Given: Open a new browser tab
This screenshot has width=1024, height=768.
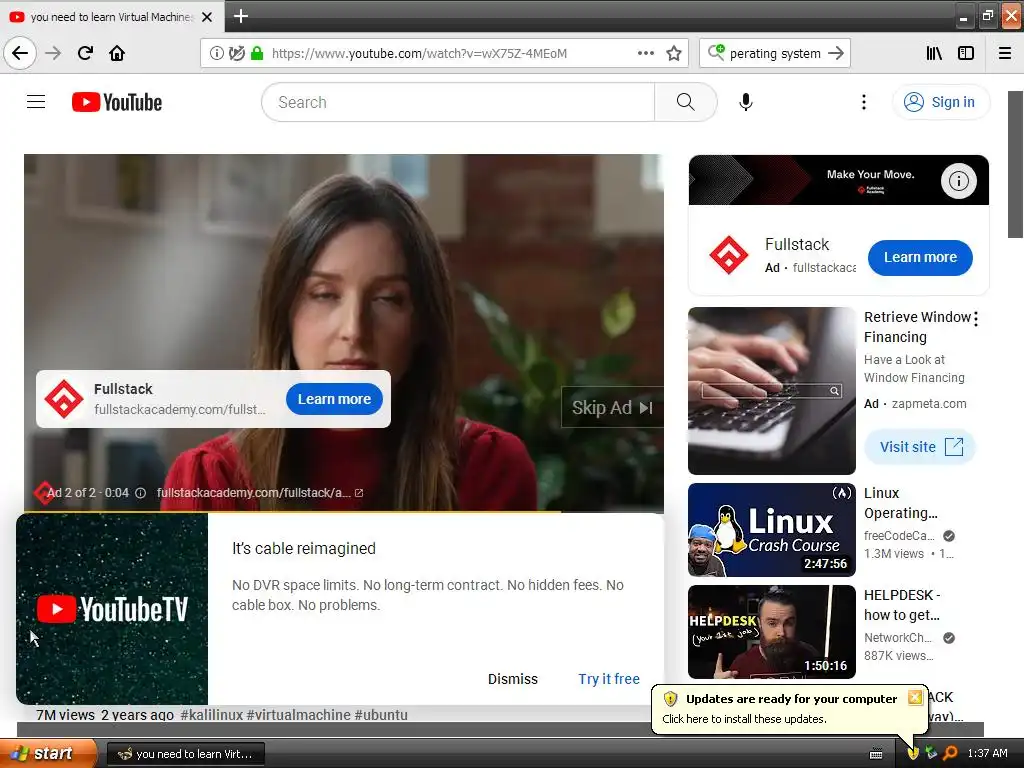Looking at the screenshot, I should pyautogui.click(x=240, y=16).
